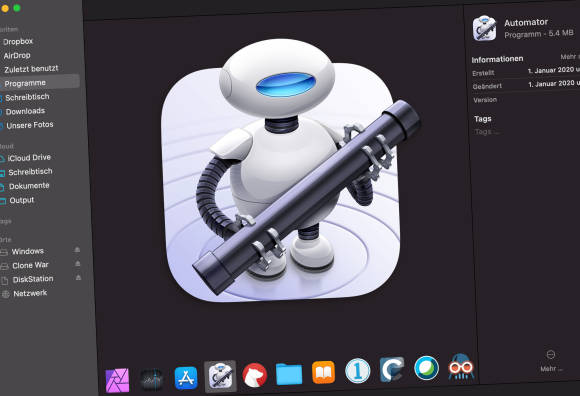Open Affinity Photo from the Dock
The width and height of the screenshot is (580, 396).
click(117, 380)
